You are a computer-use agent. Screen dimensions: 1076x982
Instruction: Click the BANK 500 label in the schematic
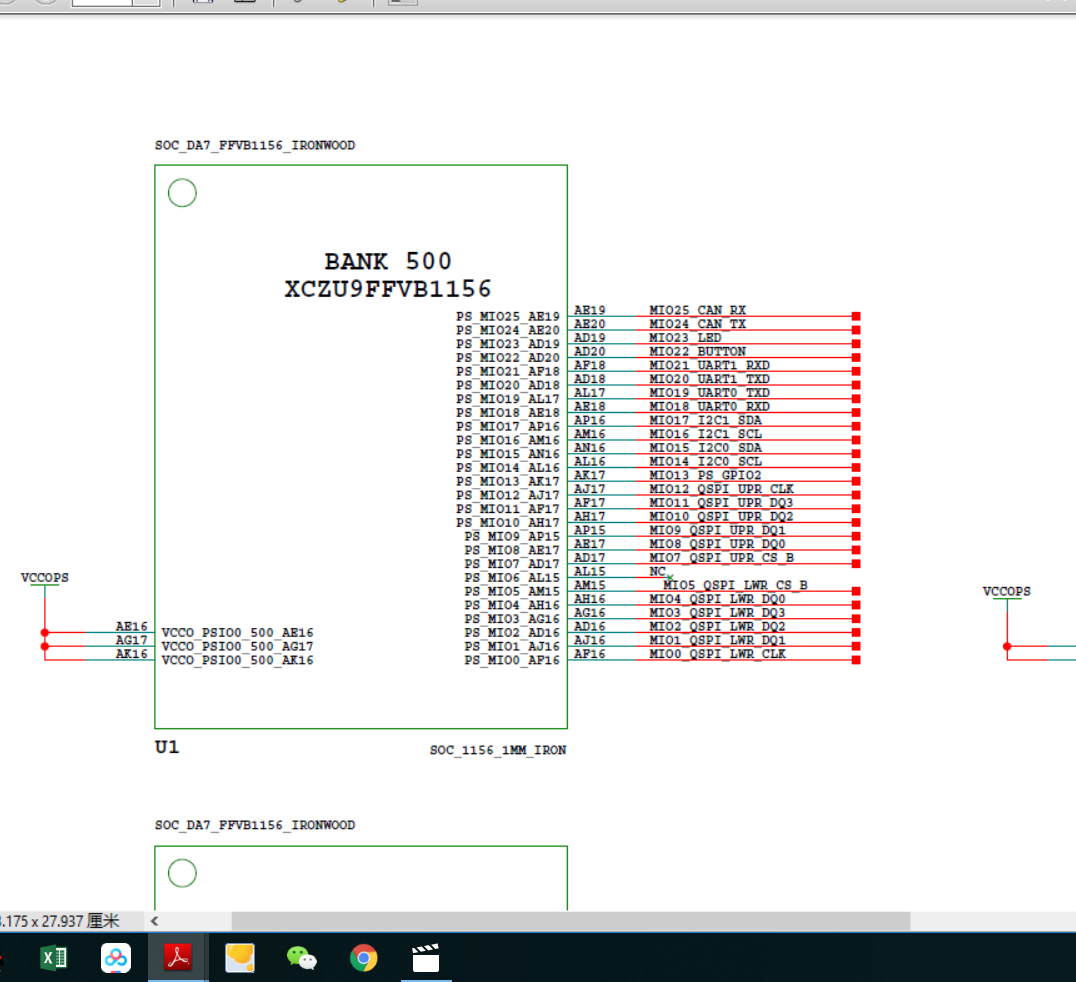pos(388,261)
